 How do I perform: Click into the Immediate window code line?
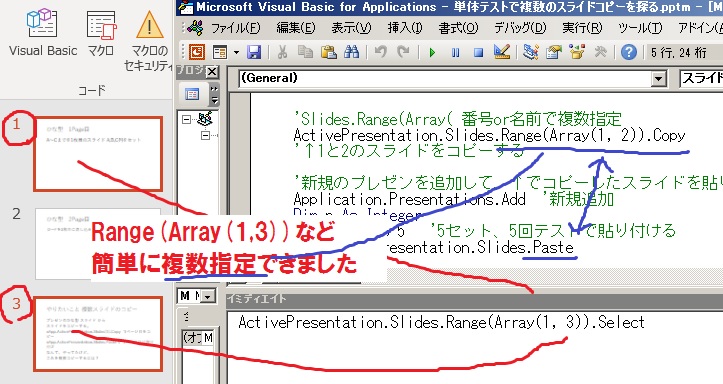pos(441,322)
